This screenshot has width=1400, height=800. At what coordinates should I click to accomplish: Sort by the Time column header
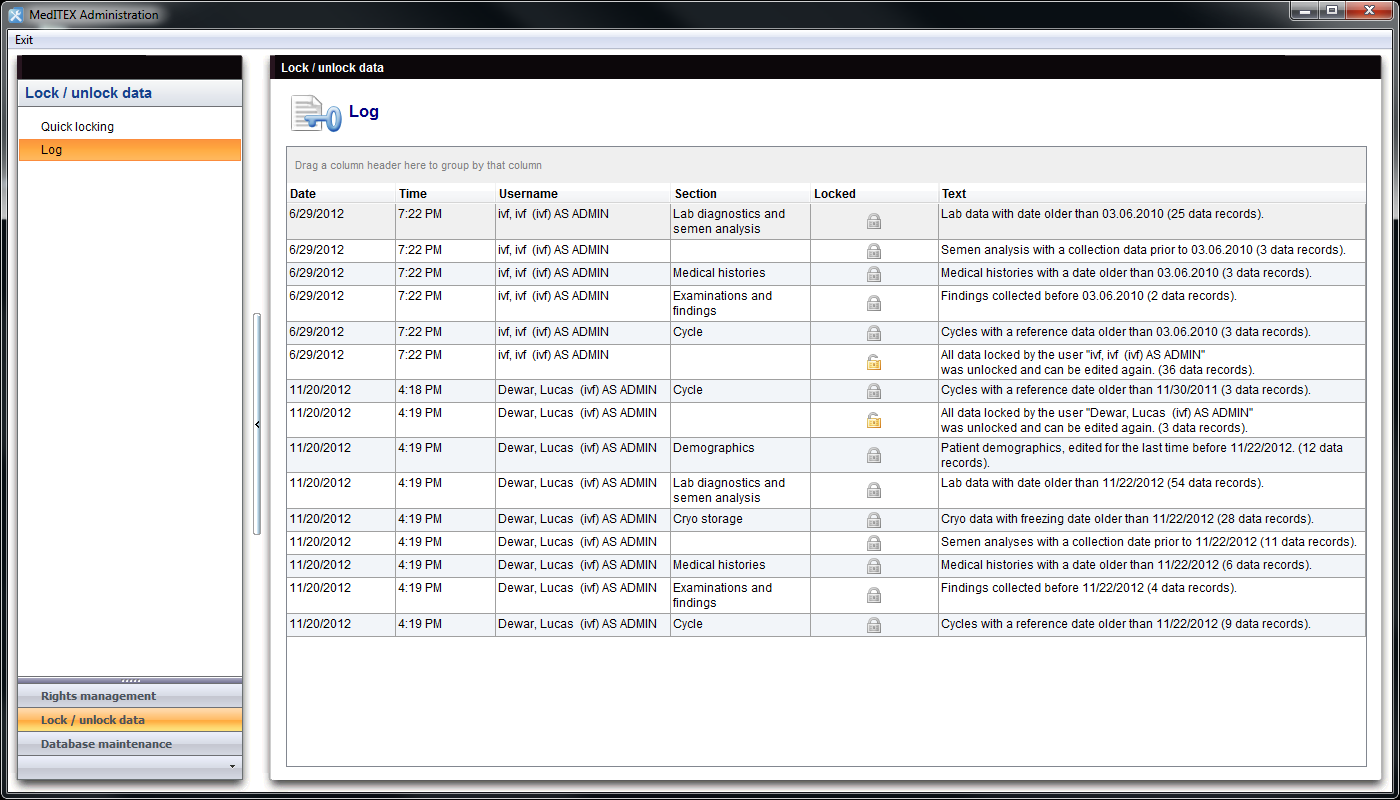(446, 194)
